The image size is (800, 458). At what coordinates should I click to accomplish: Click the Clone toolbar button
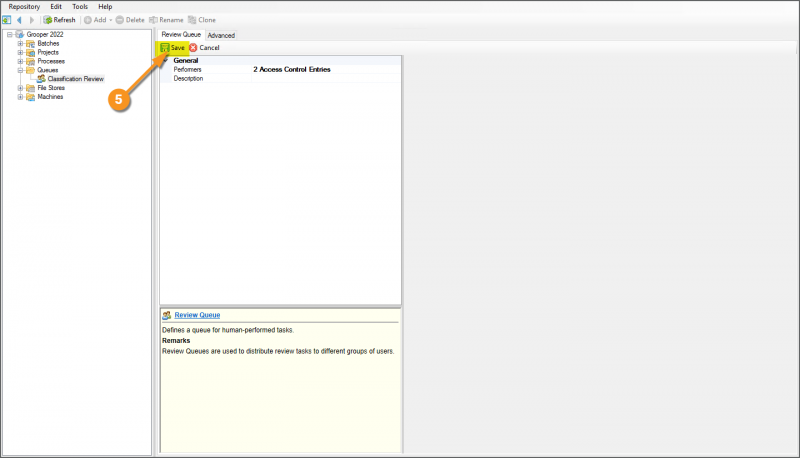tap(202, 20)
